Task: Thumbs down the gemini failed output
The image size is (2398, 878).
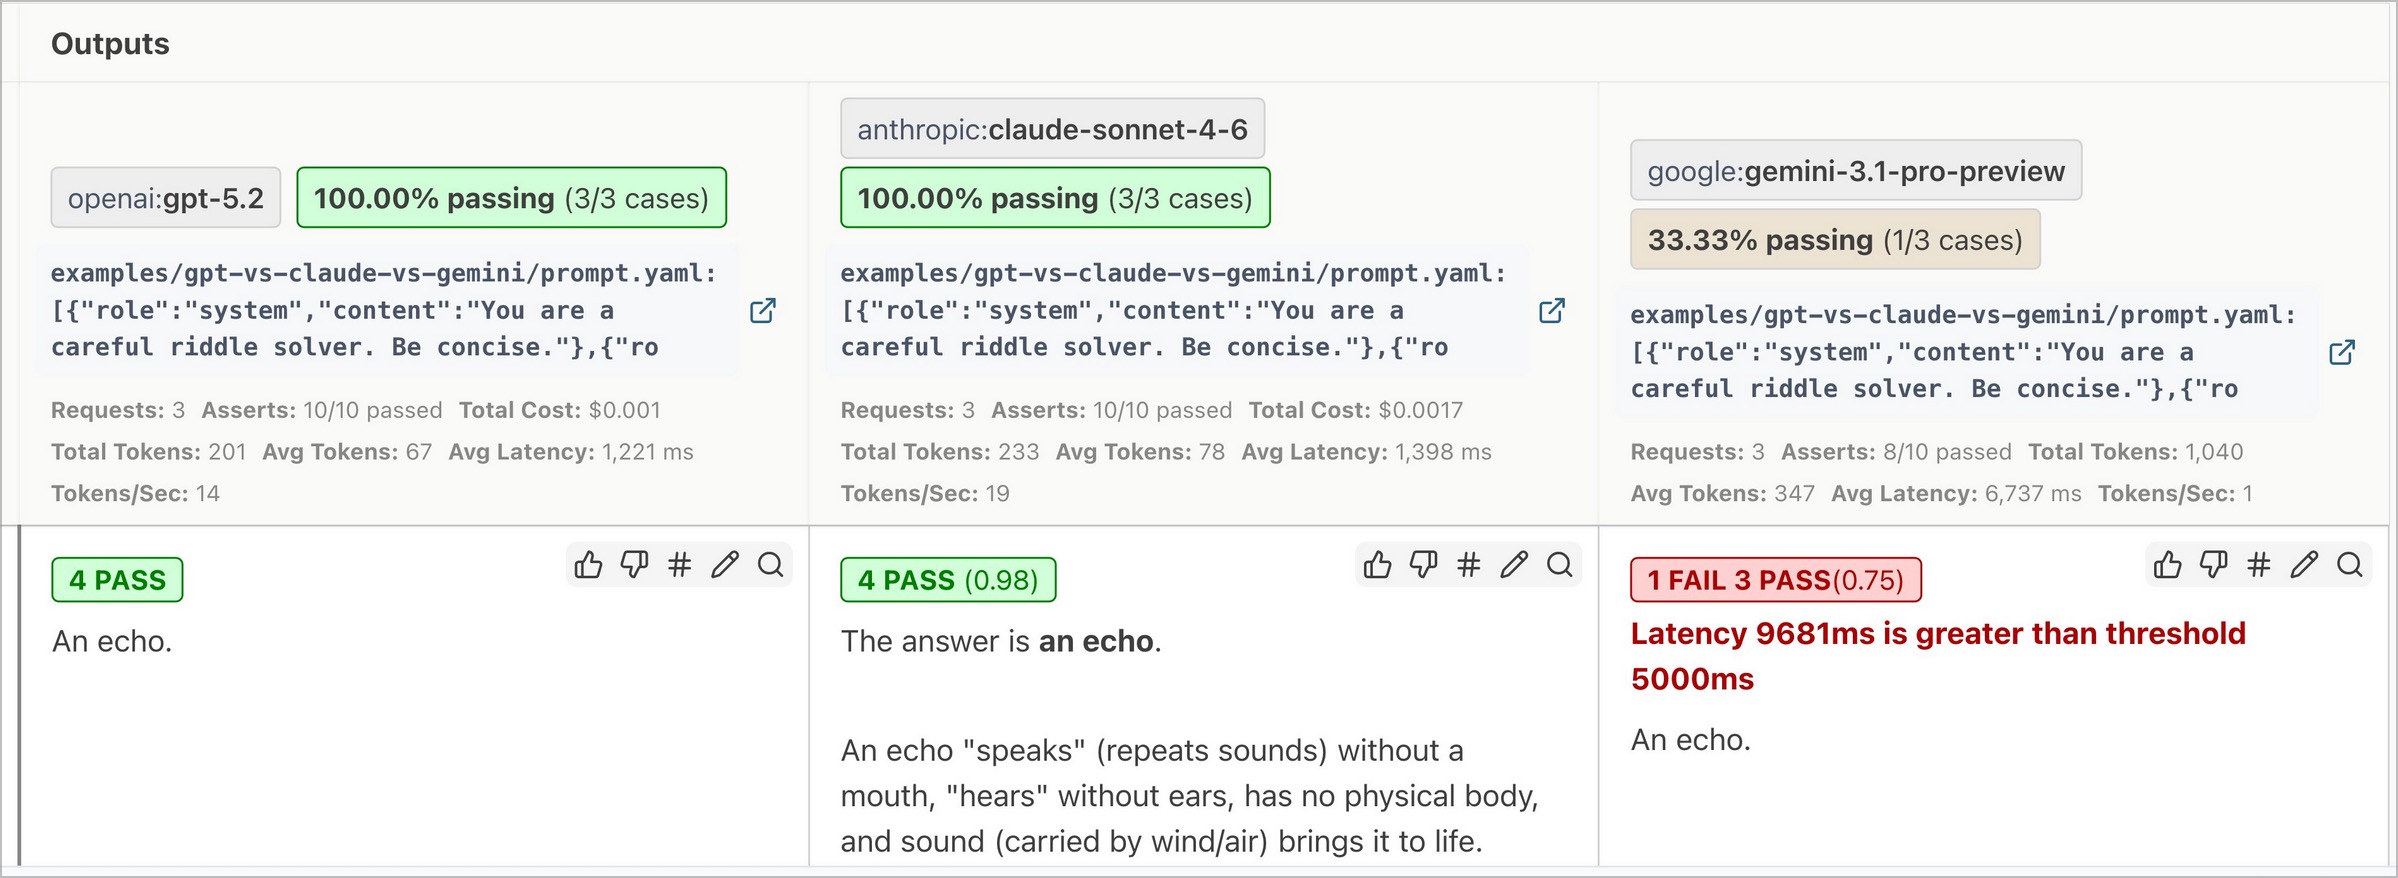Action: click(2213, 565)
